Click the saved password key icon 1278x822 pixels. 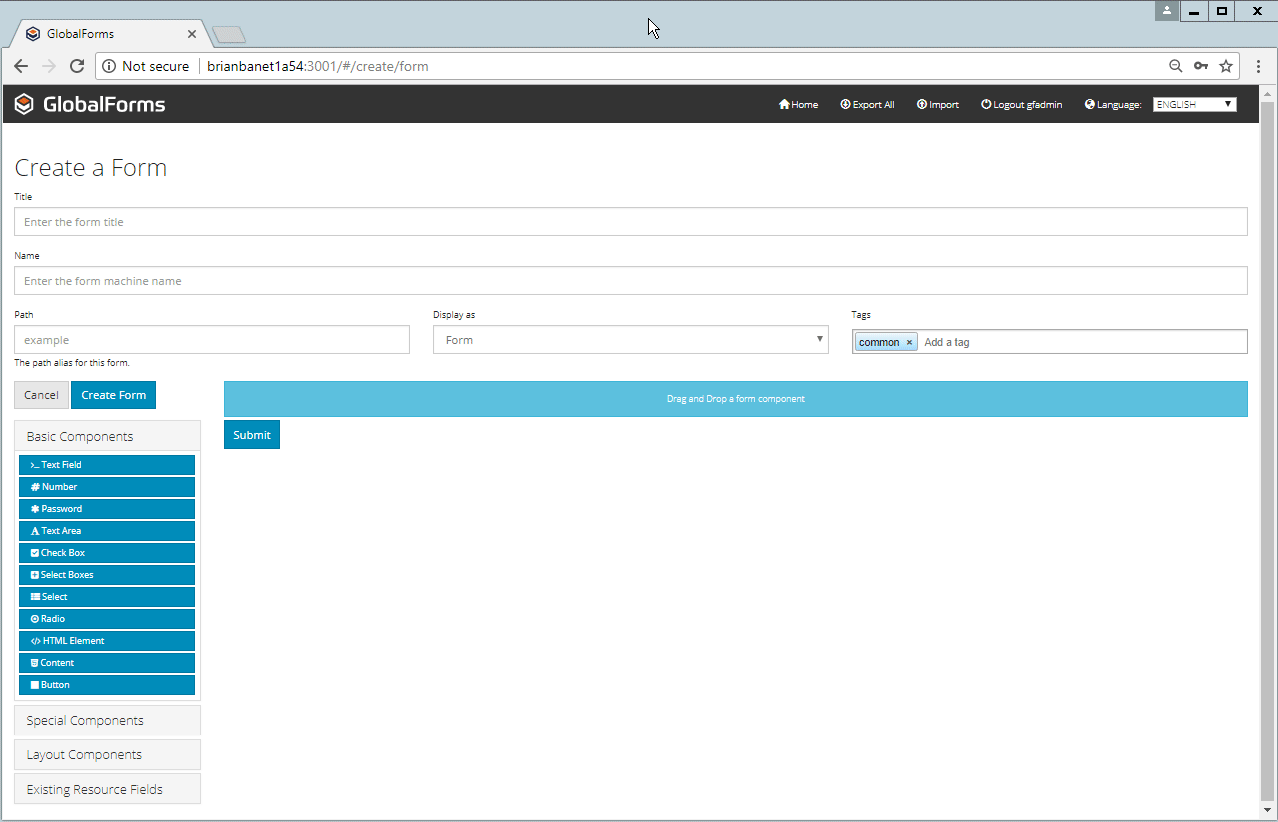tap(1201, 66)
